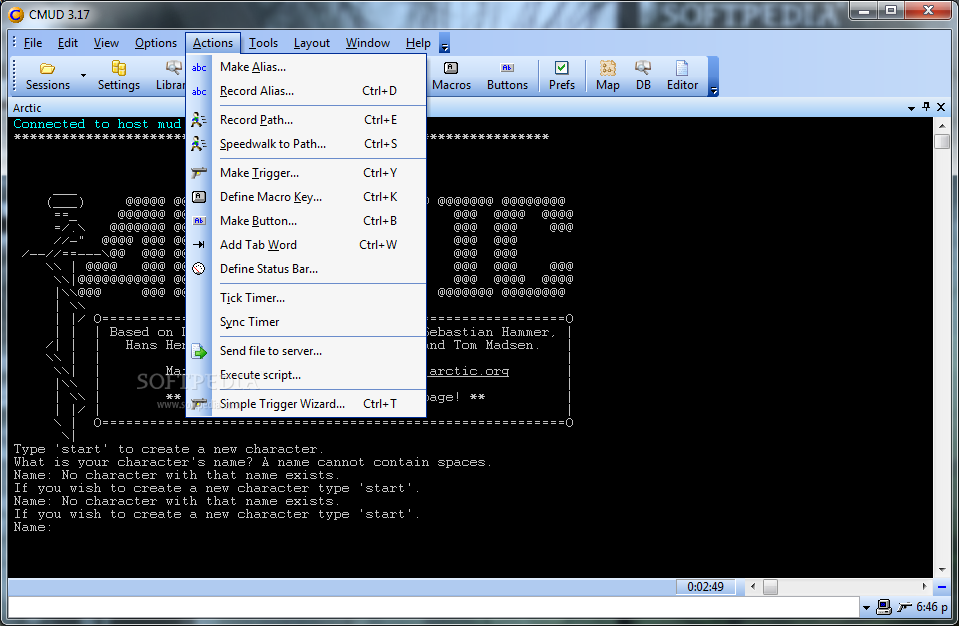Image resolution: width=959 pixels, height=626 pixels.
Task: Choose Execute script... menu entry
Action: 306,375
